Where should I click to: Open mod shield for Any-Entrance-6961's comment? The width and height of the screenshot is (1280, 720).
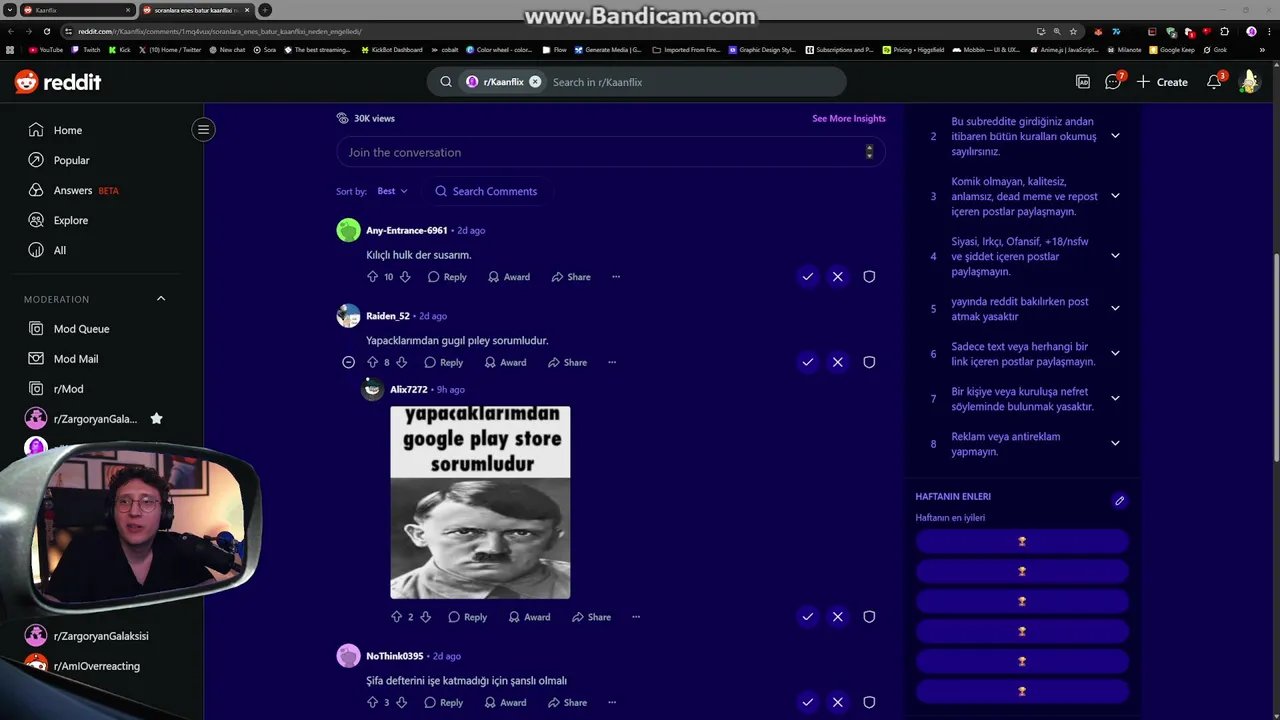tap(869, 277)
